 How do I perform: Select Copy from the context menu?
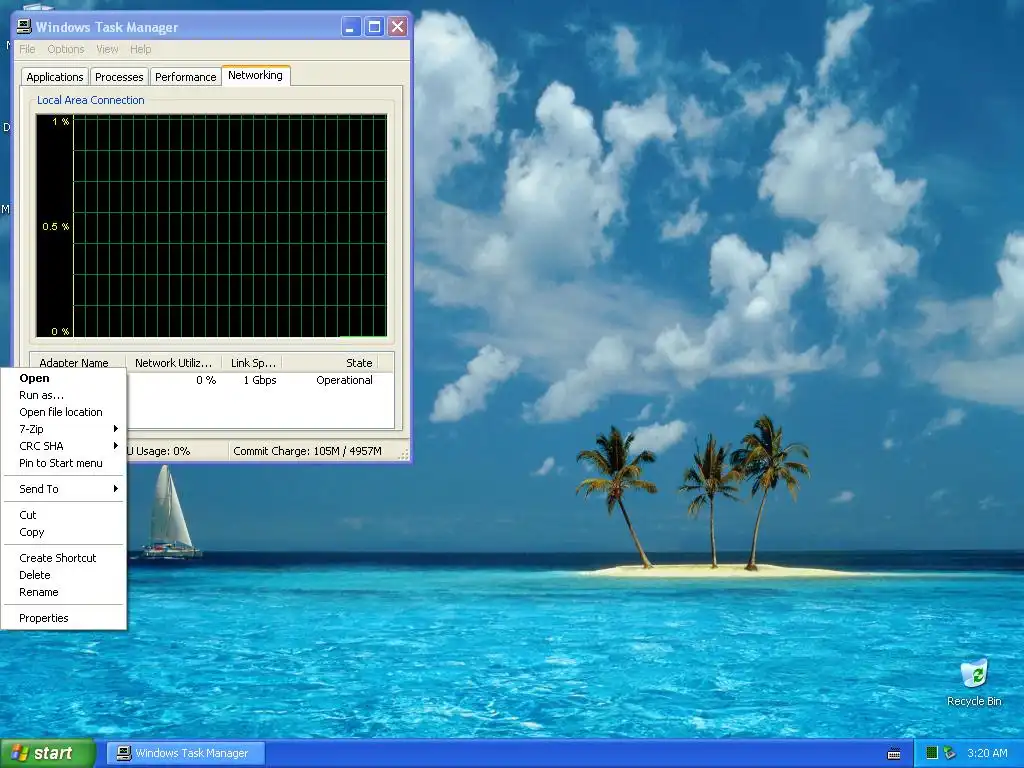coord(63,532)
